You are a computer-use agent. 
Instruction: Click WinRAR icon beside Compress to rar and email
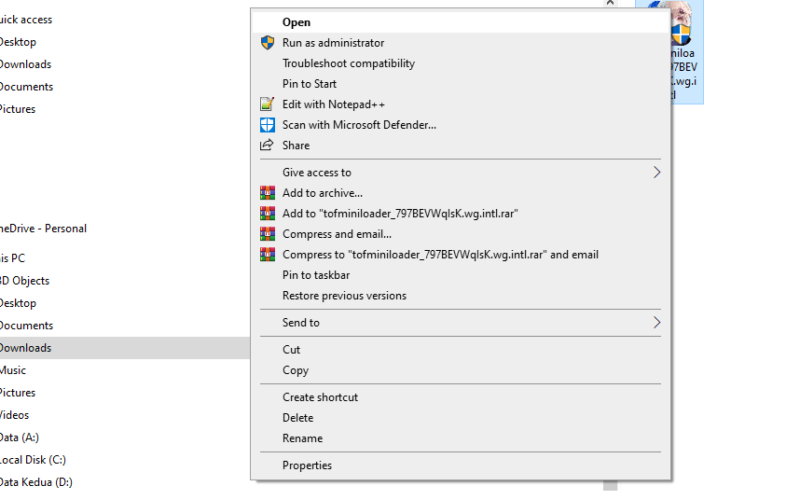coord(267,255)
